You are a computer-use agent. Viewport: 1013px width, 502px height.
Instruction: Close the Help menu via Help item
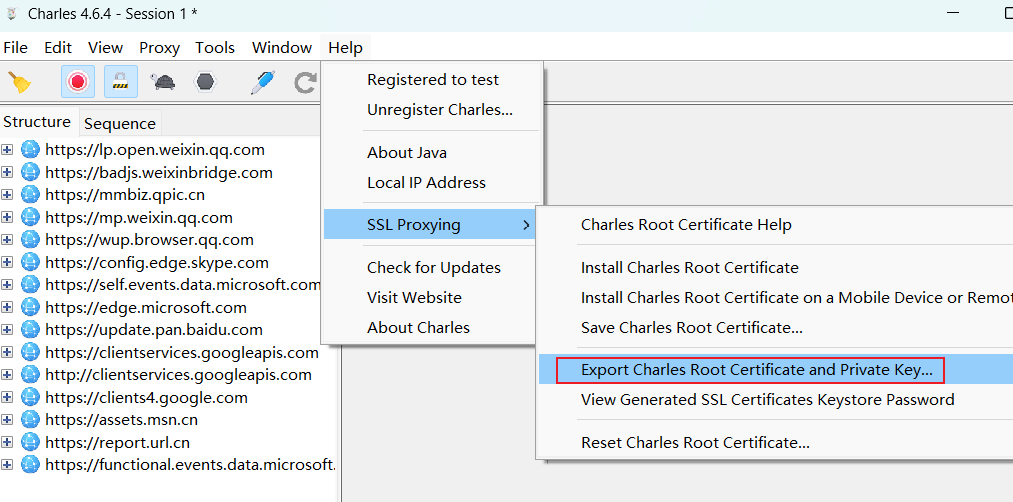(x=346, y=48)
